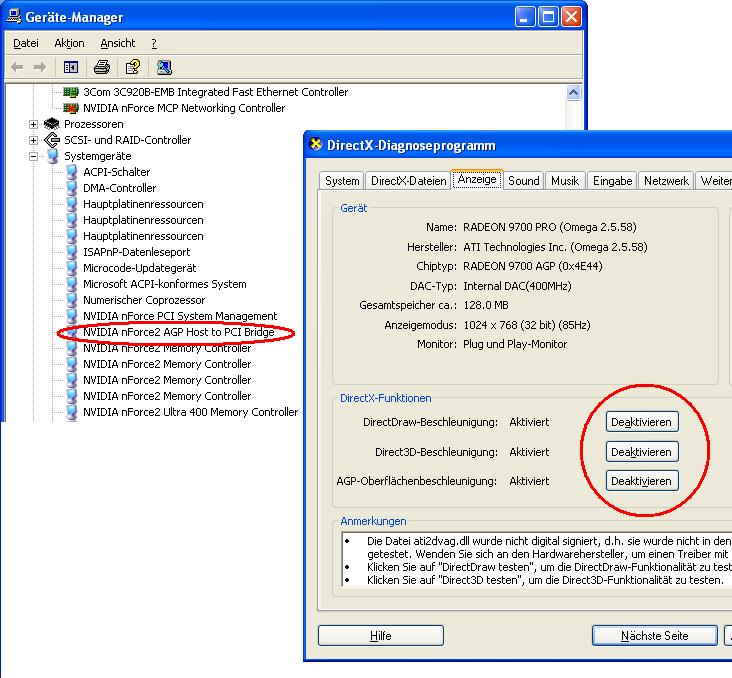Deactivate AGP-Oberflächenbeschleunigung

tap(641, 481)
